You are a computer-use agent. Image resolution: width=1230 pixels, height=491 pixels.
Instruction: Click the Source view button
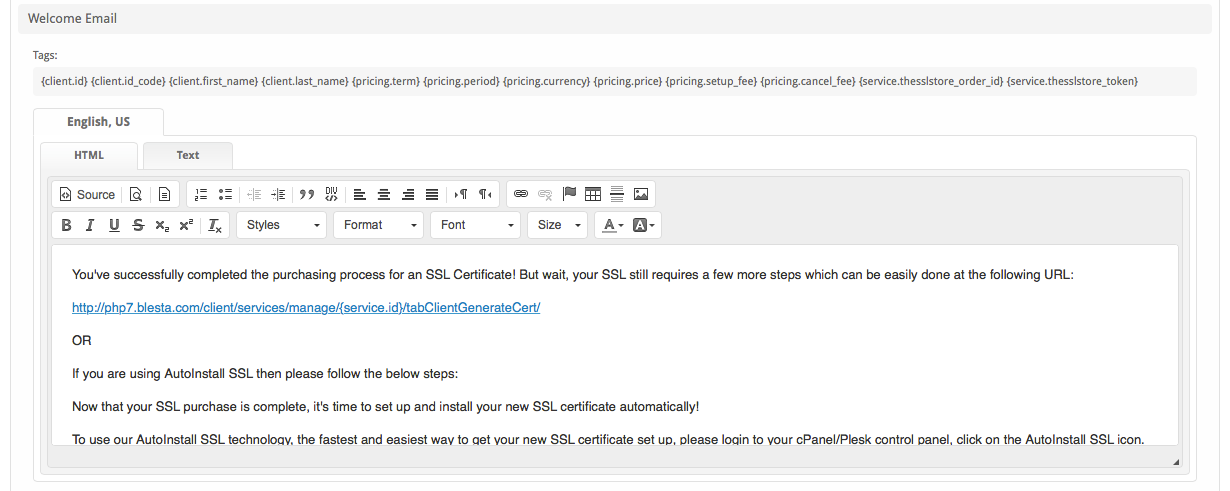(x=87, y=194)
